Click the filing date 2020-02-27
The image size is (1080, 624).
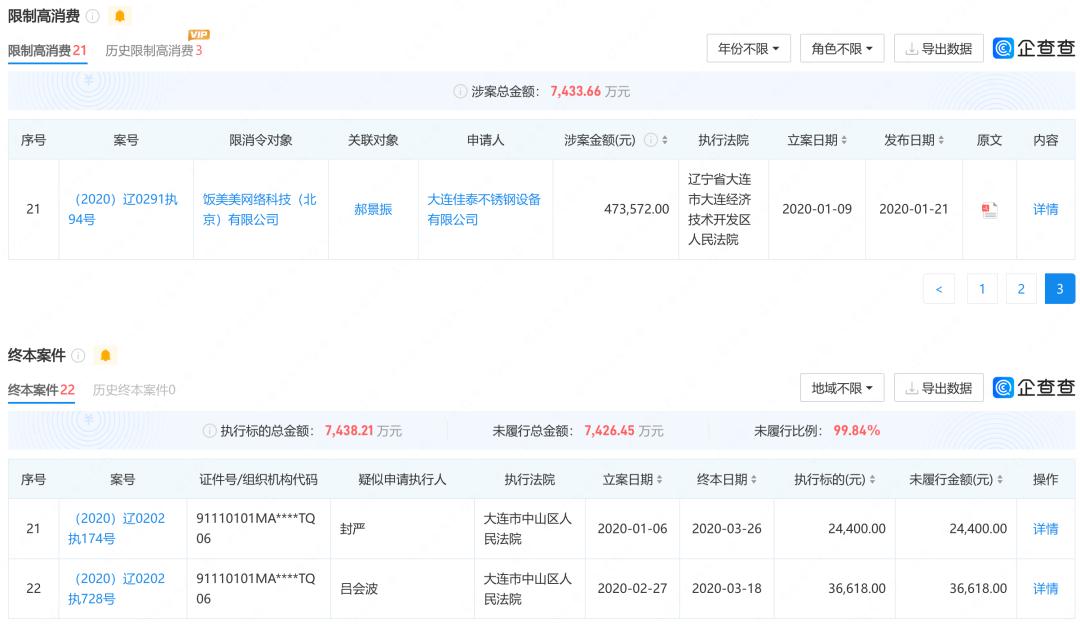coord(632,589)
